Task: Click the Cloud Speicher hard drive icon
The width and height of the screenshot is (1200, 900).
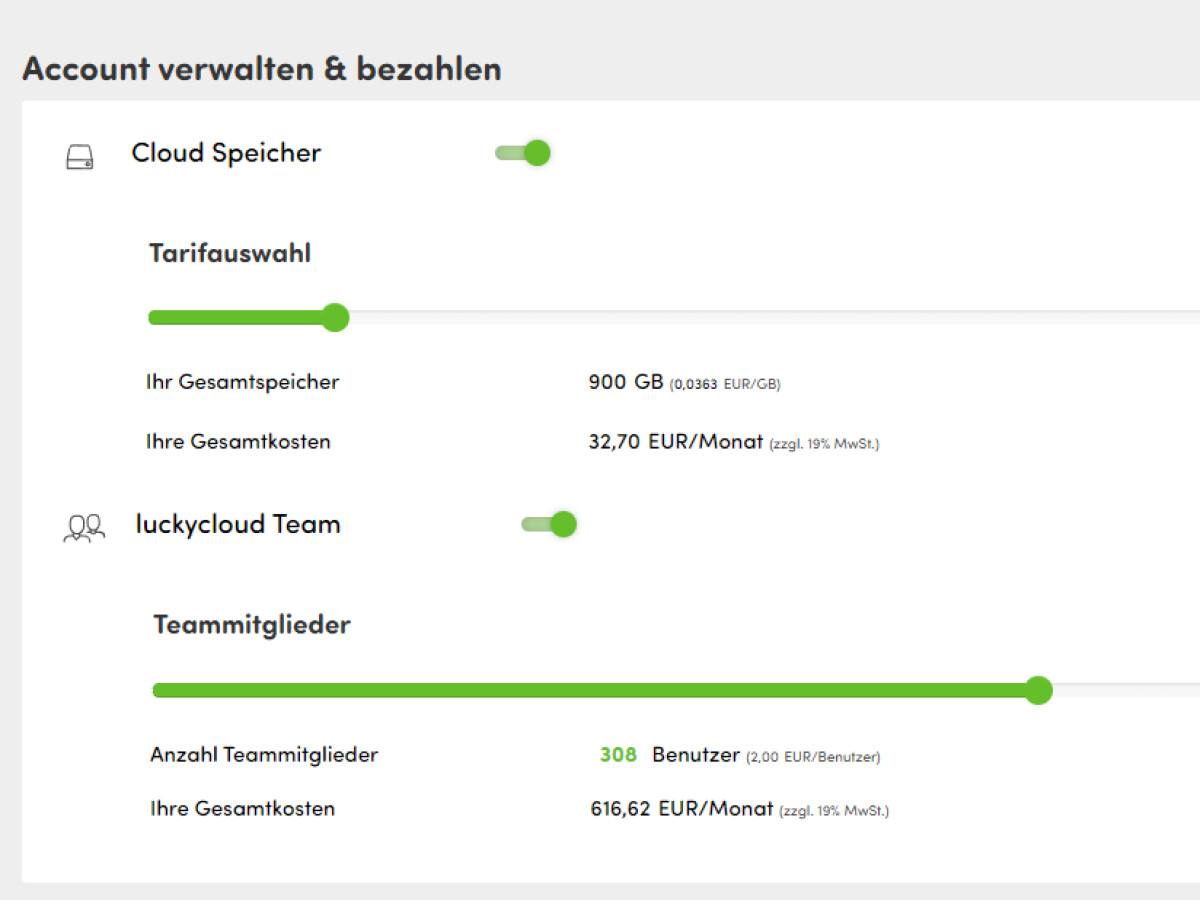Action: [79, 157]
